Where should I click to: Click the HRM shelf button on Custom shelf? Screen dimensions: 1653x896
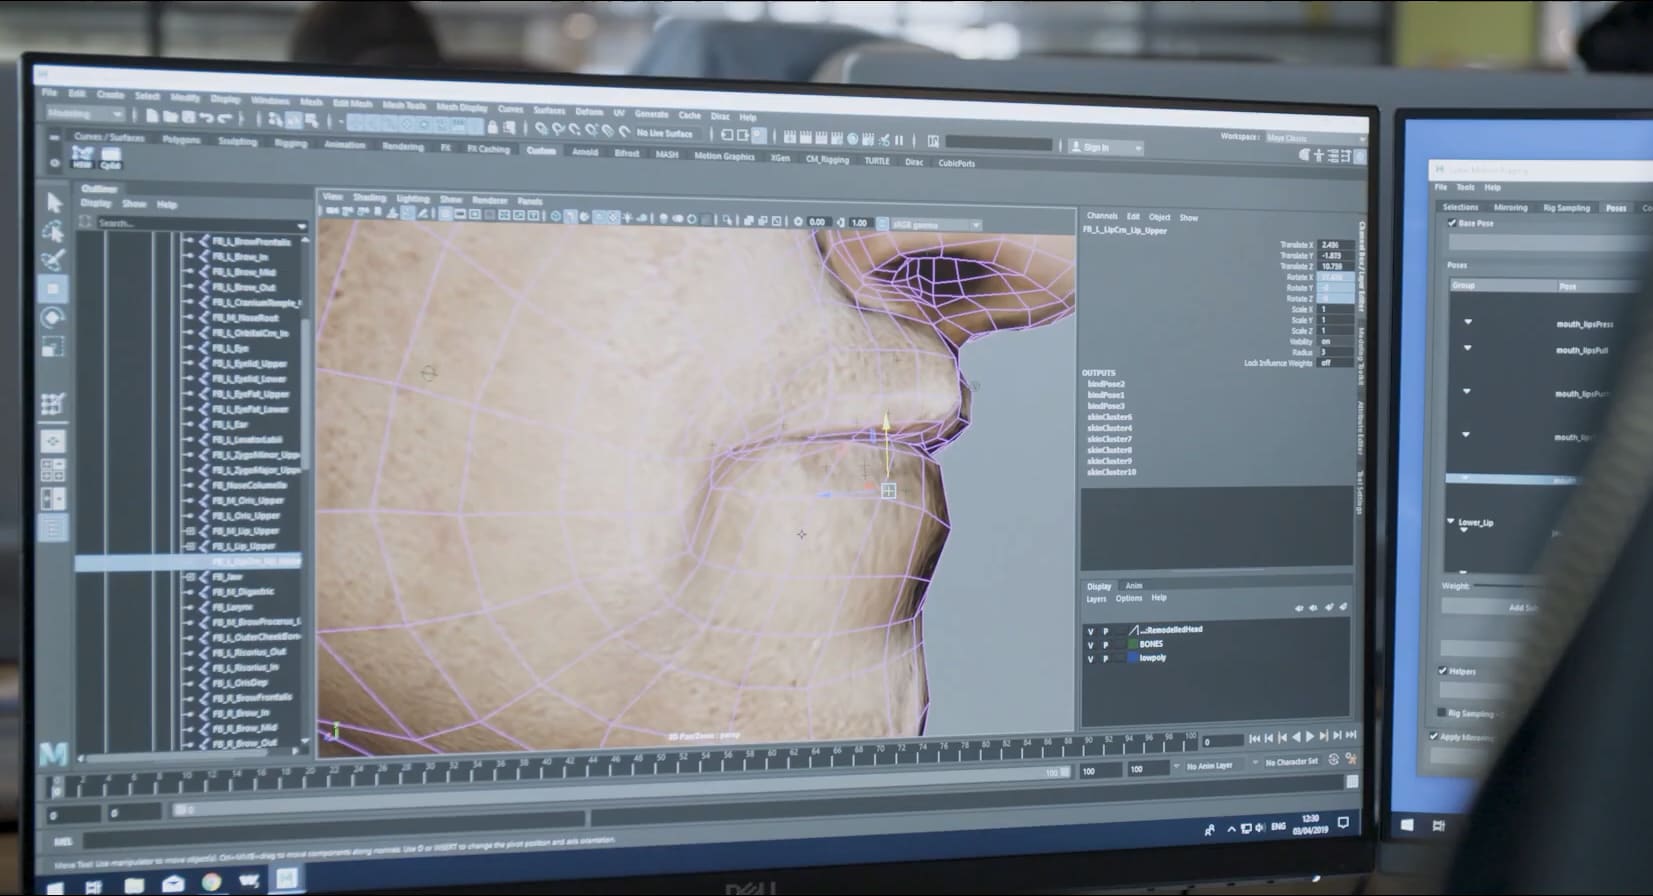[x=82, y=157]
